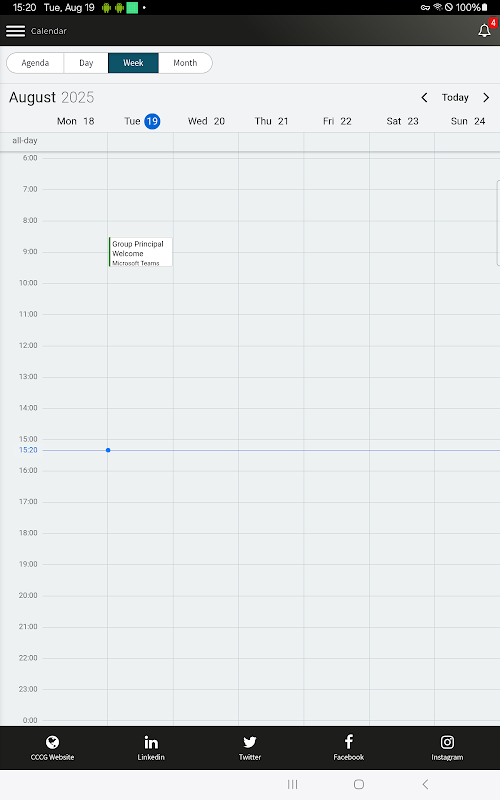The image size is (500, 800).
Task: Open the Instagram icon
Action: (x=447, y=742)
